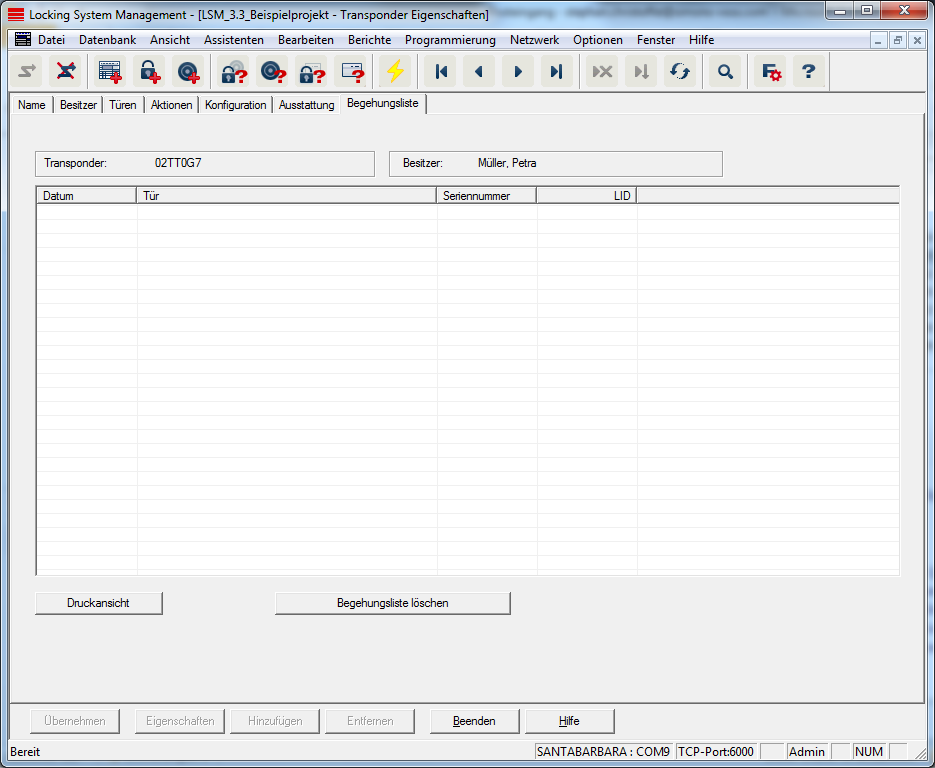The width and height of the screenshot is (935, 768).
Task: Click the add new transponder icon
Action: (x=188, y=72)
